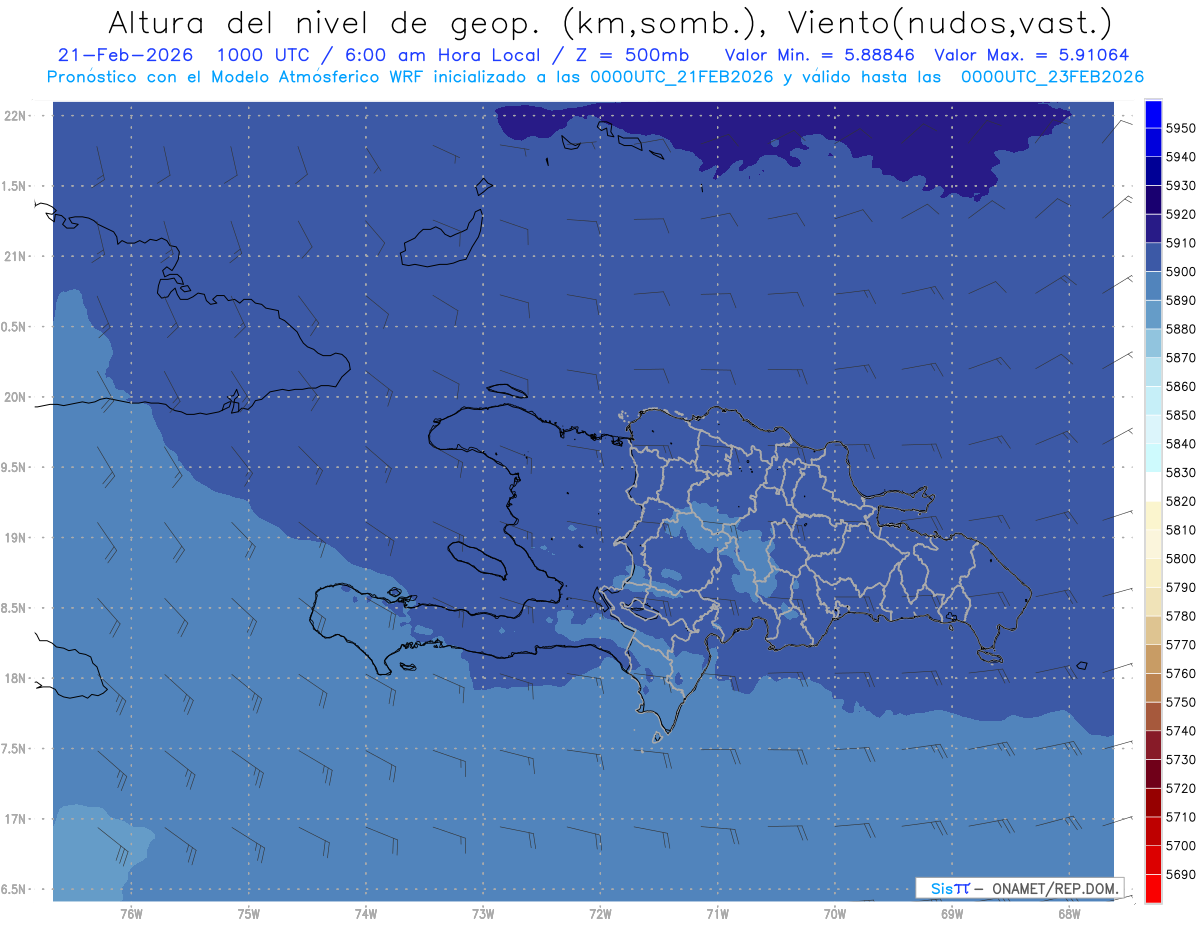Click the '68W' longitude label
Screen dimensions: 1200x927
(1069, 914)
